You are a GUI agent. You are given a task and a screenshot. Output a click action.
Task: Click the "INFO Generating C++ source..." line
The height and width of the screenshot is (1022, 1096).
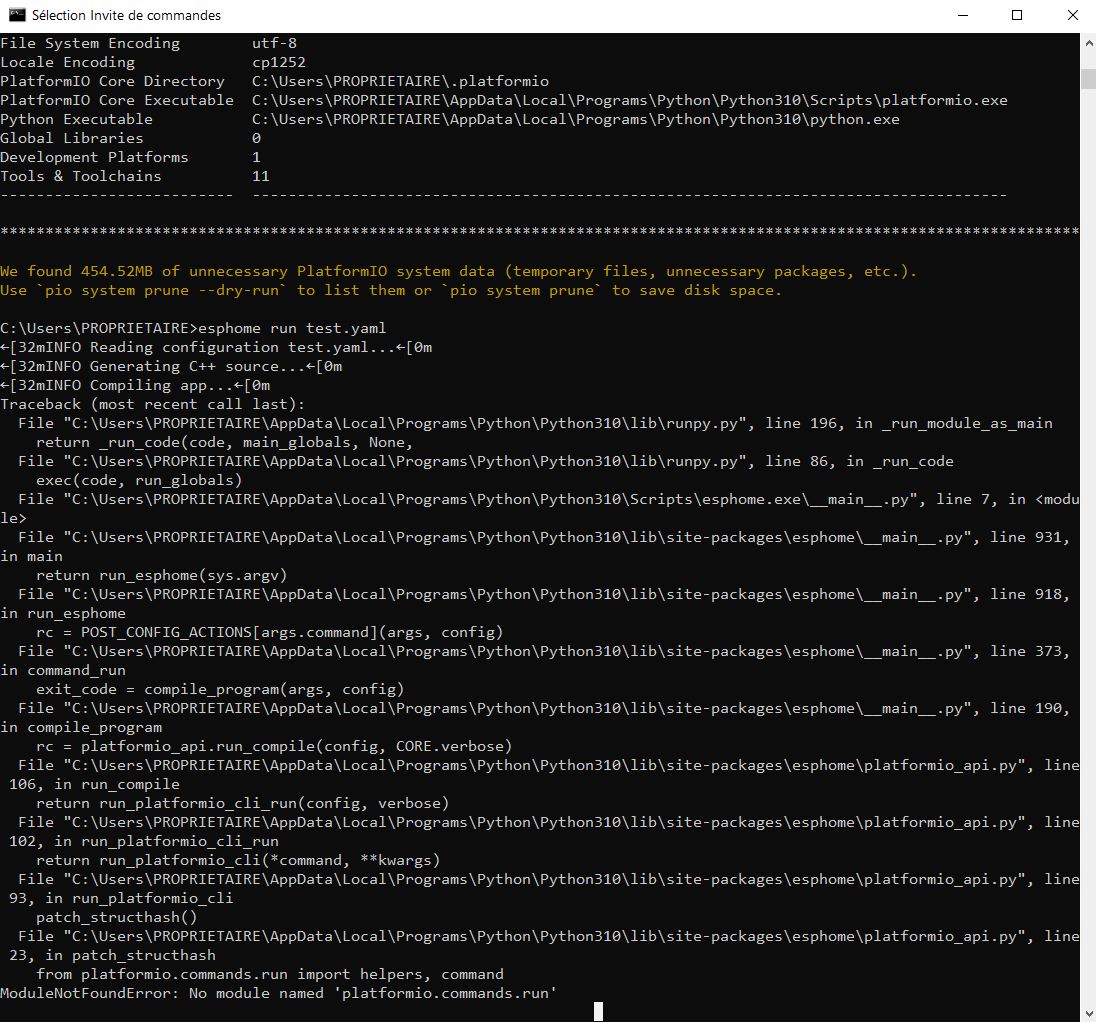[x=171, y=366]
